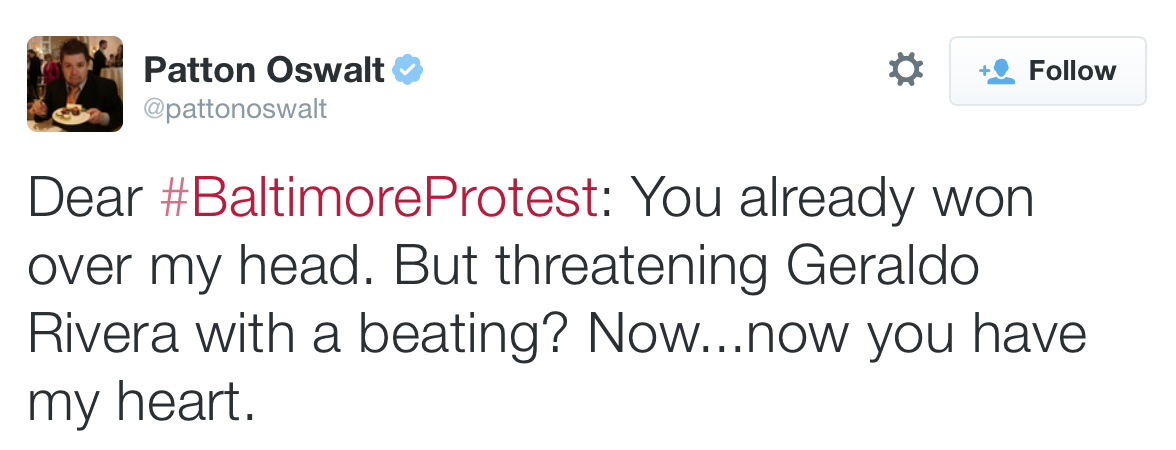The width and height of the screenshot is (1176, 450).
Task: Follow Patton Oswalt
Action: click(x=1048, y=70)
